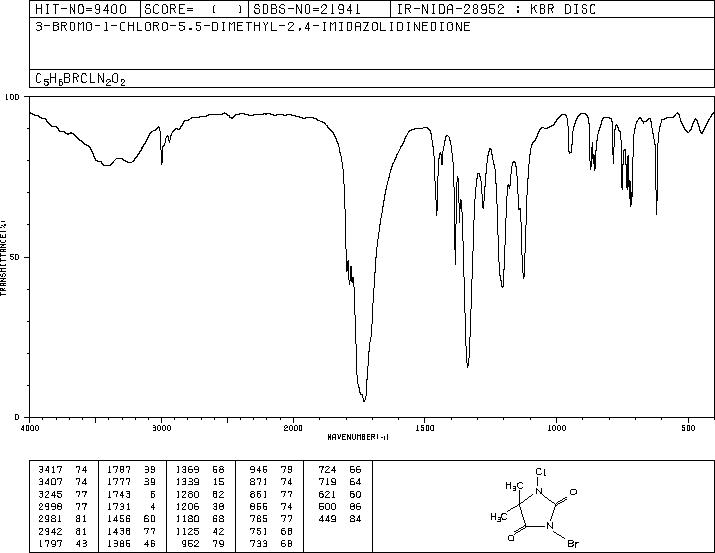Select peak value 785 in the table

point(259,519)
